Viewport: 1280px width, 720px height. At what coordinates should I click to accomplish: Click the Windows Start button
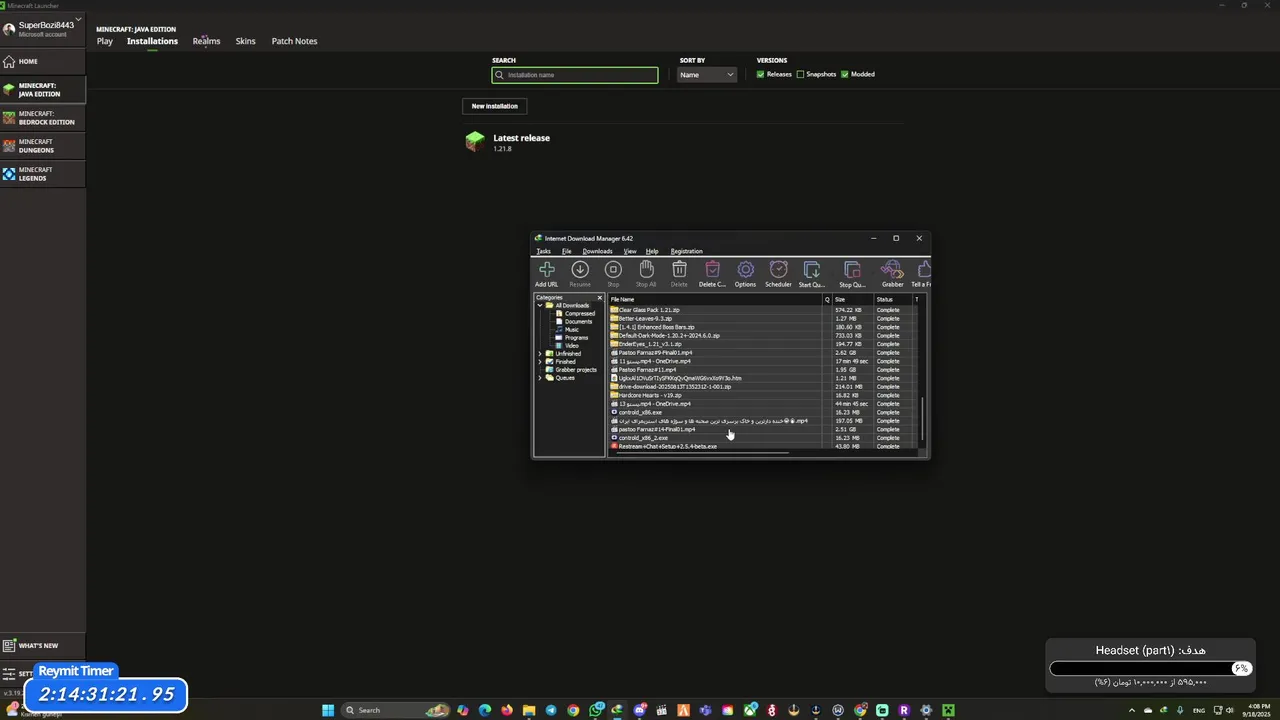tap(328, 710)
